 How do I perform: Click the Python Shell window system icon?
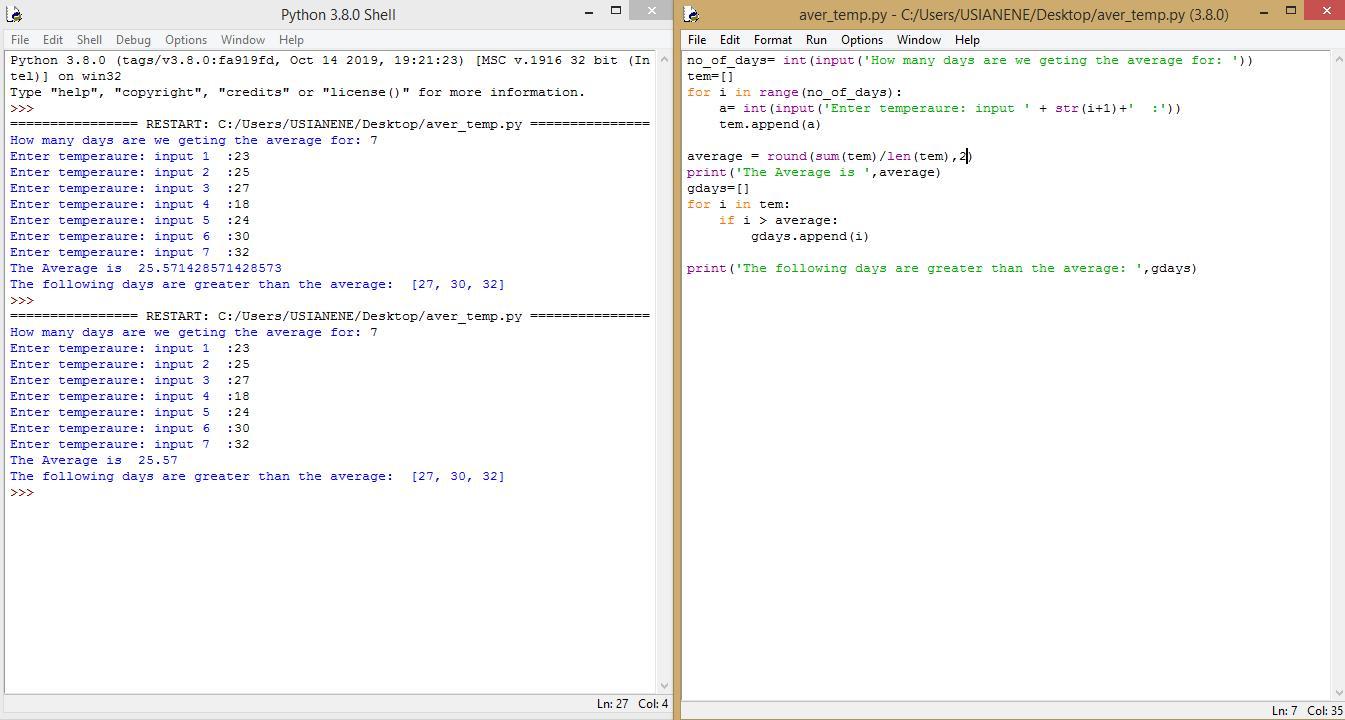point(14,14)
